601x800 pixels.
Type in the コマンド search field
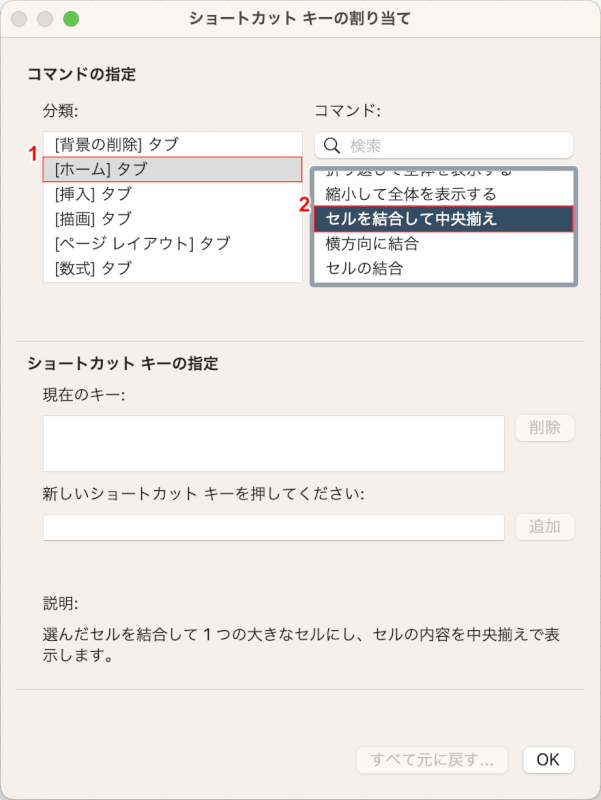[x=441, y=144]
